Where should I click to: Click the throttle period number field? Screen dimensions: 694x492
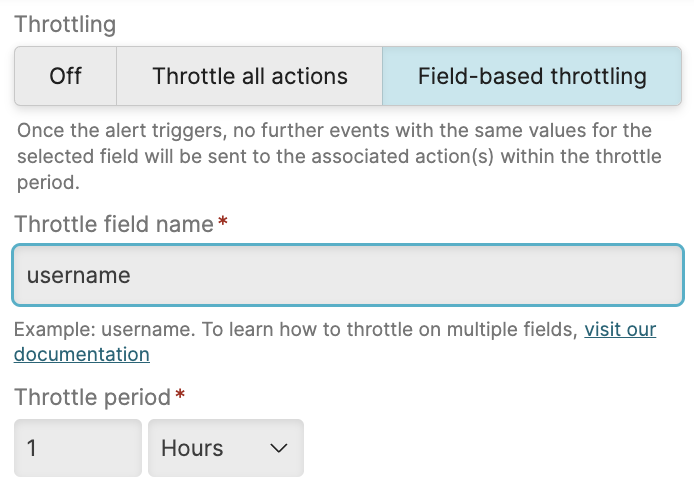click(77, 448)
